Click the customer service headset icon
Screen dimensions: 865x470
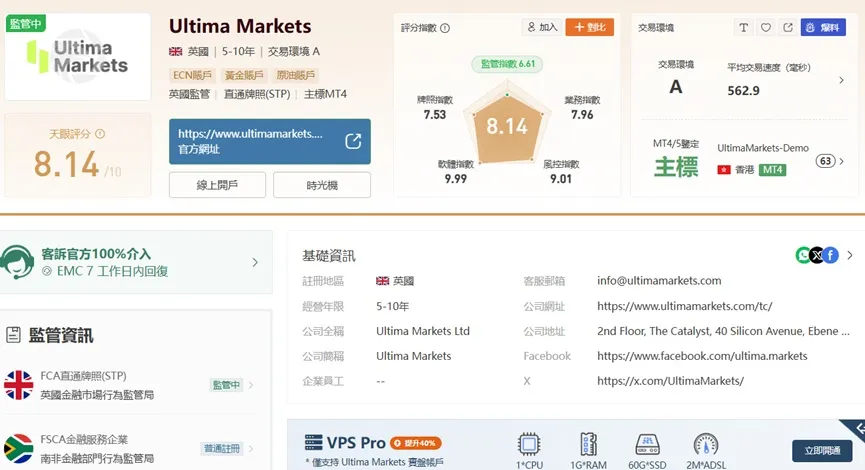point(18,262)
